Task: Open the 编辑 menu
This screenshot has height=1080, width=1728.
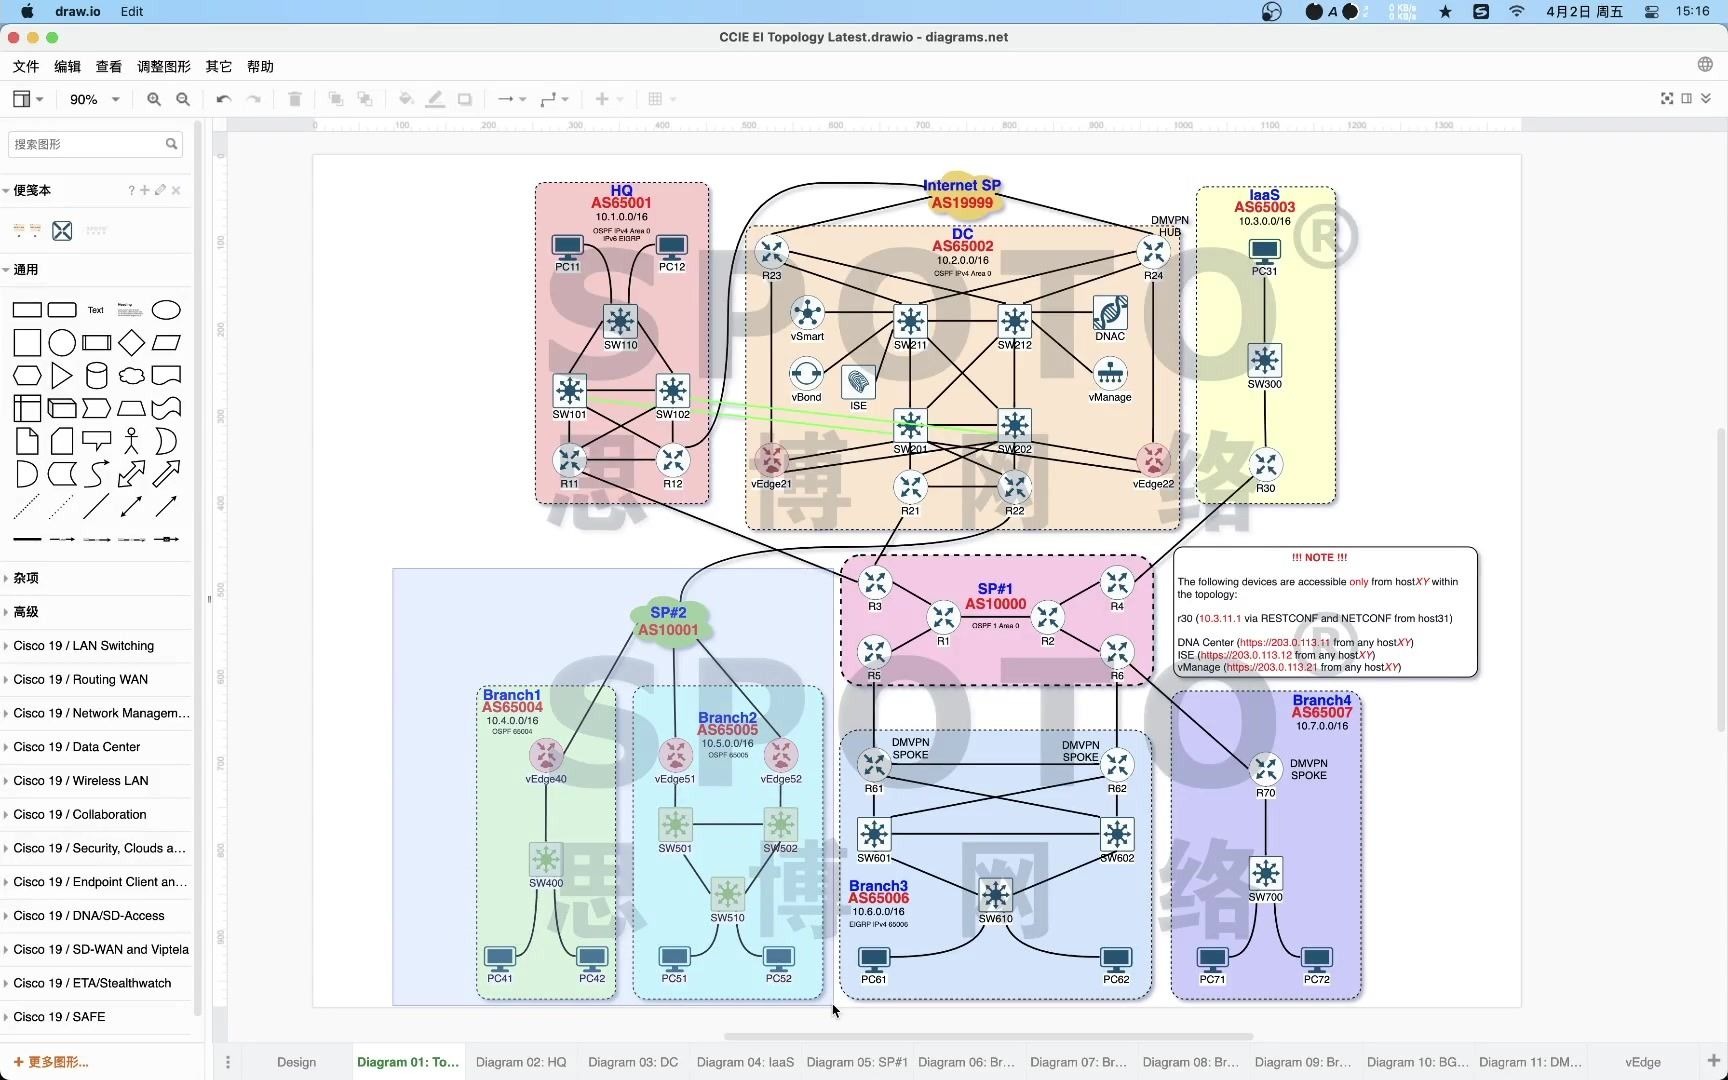Action: pyautogui.click(x=68, y=66)
